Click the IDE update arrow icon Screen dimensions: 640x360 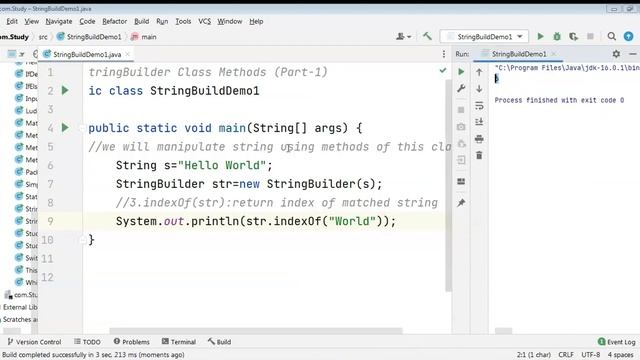pos(629,36)
